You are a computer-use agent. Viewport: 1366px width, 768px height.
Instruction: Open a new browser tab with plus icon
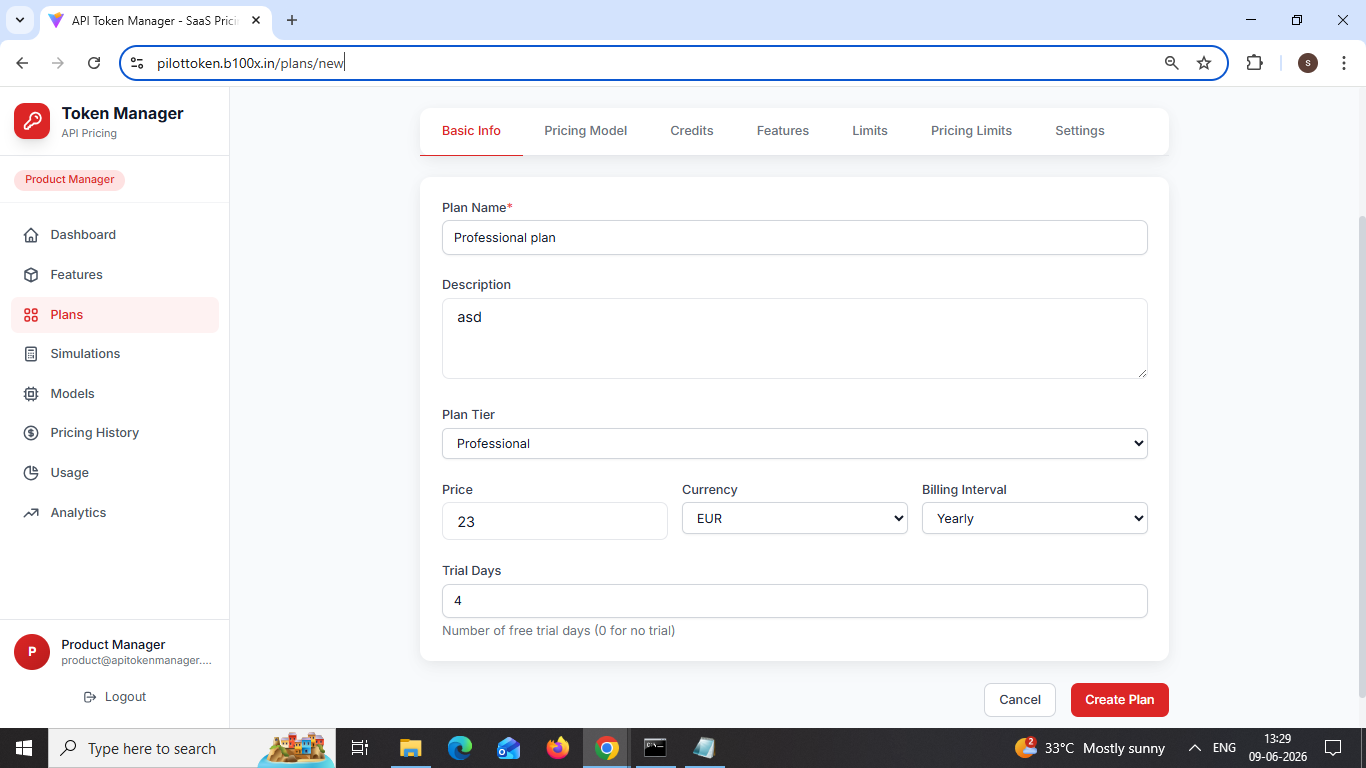point(292,20)
